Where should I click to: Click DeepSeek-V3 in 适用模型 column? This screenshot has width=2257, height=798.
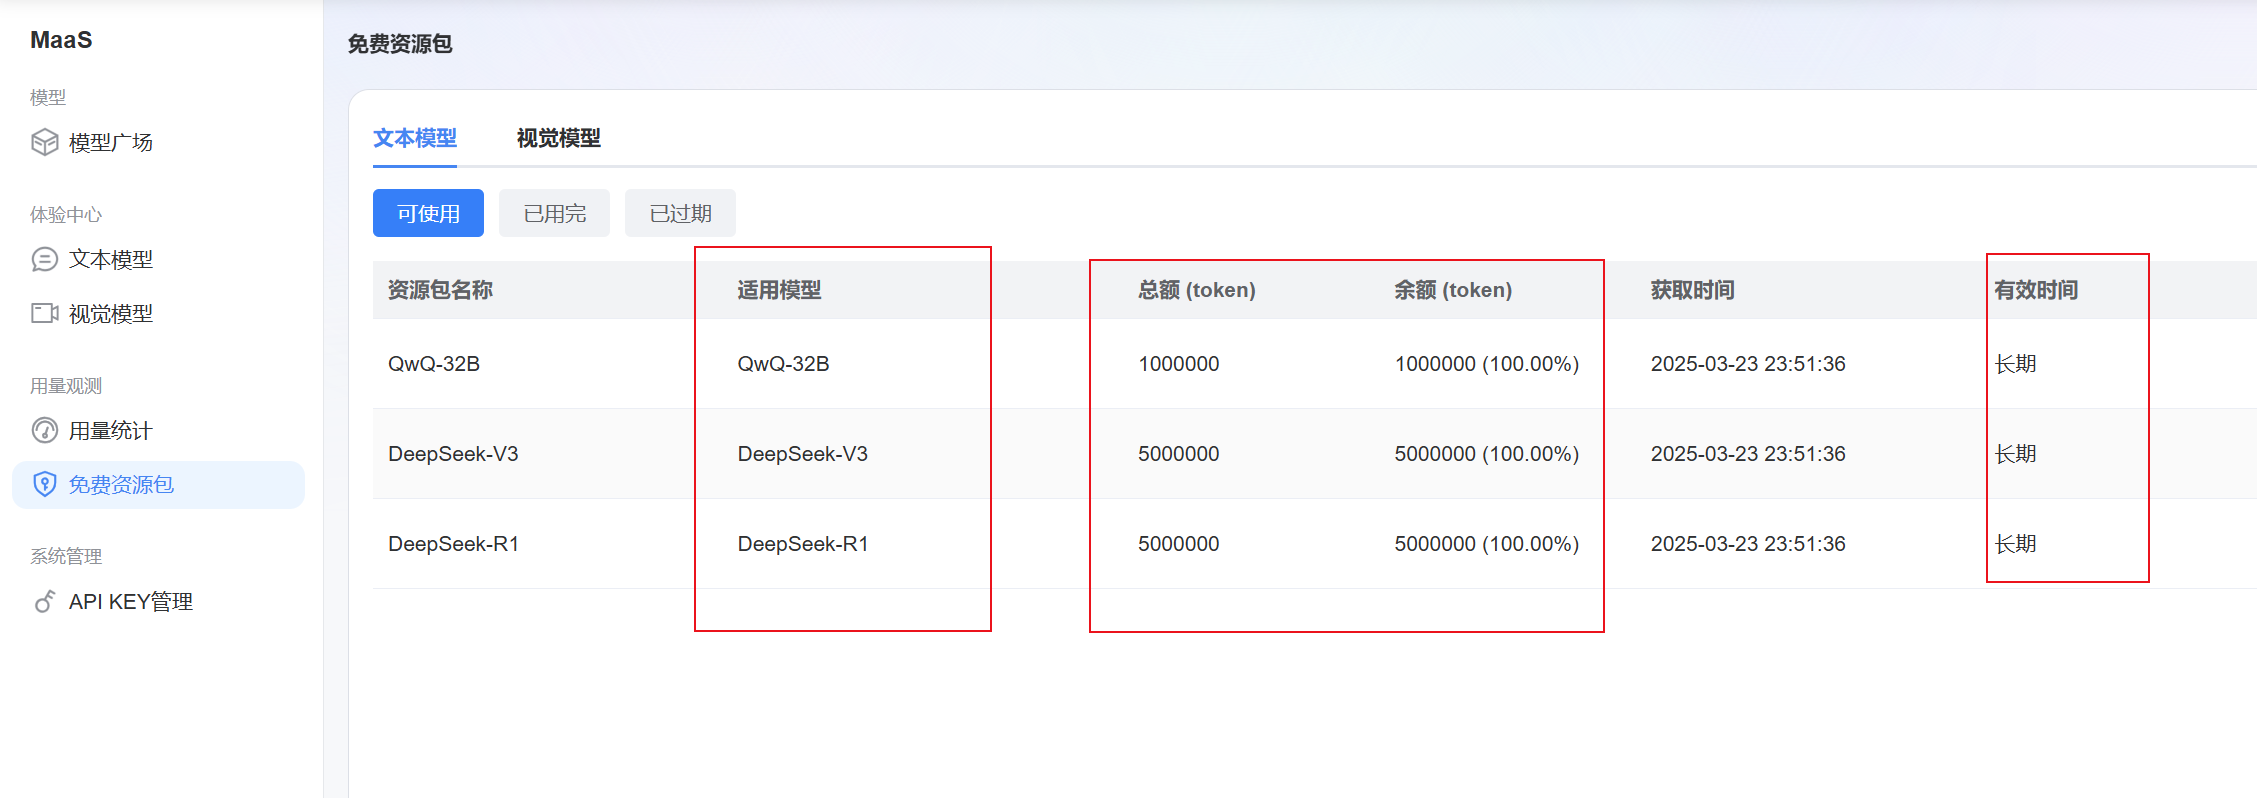click(x=802, y=454)
